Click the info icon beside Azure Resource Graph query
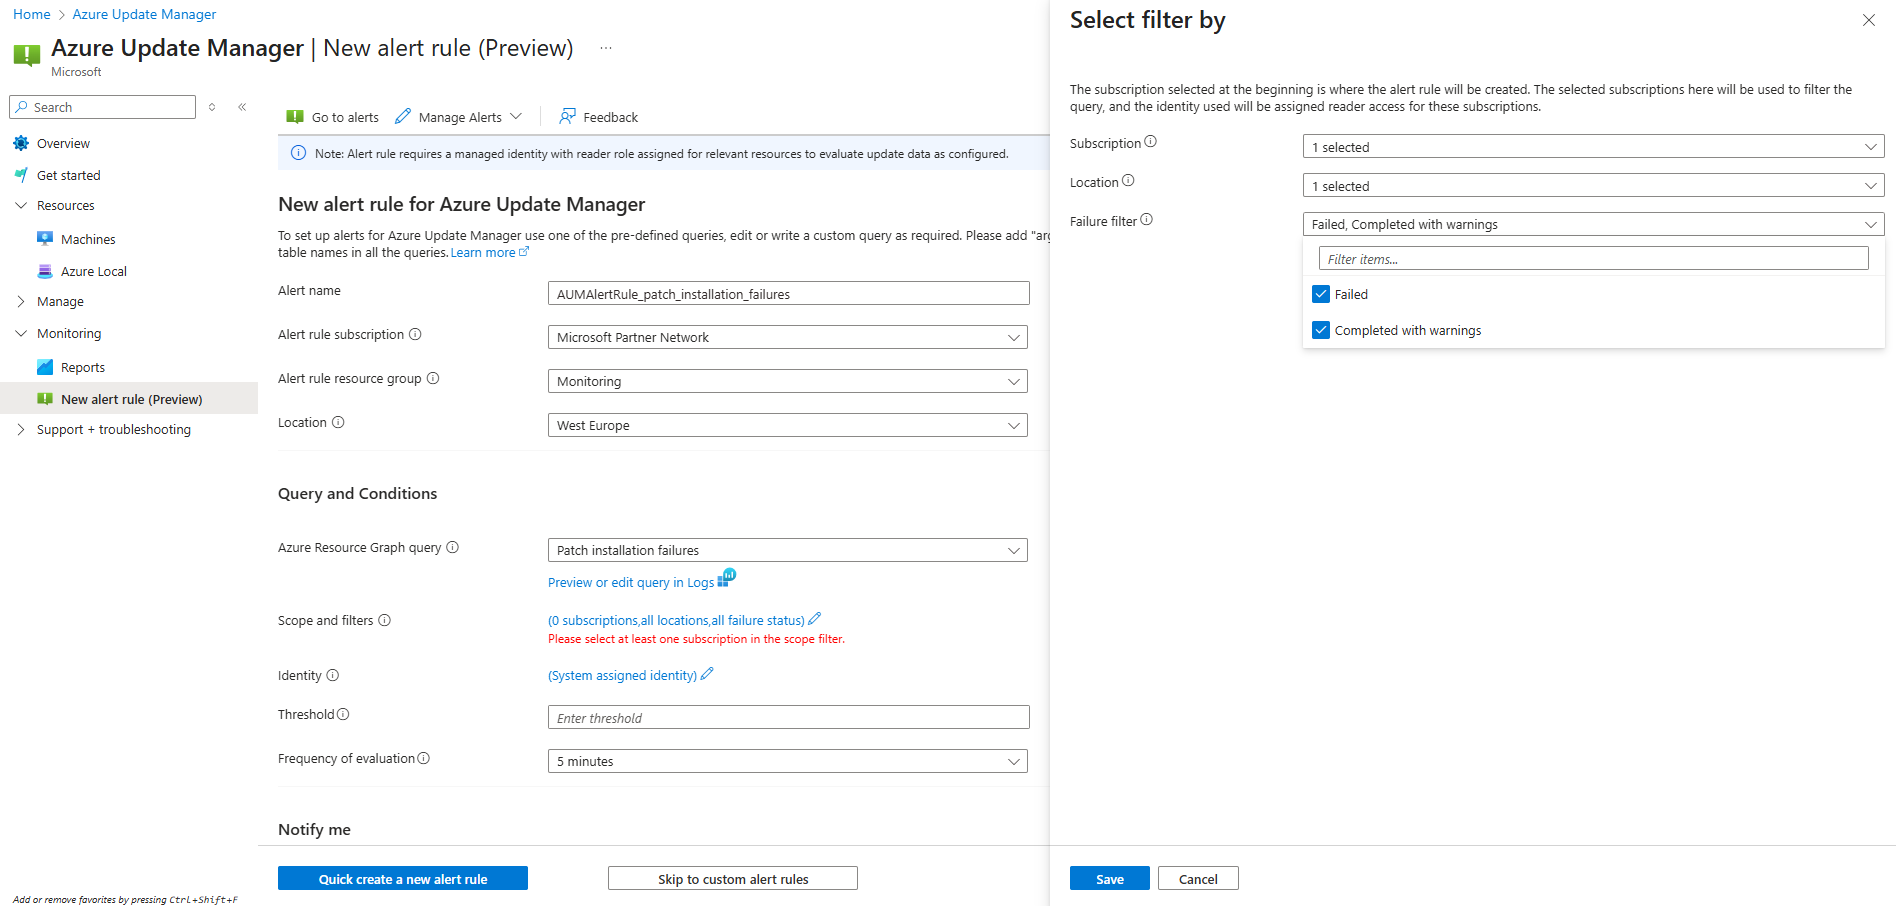The width and height of the screenshot is (1896, 906). pos(452,547)
